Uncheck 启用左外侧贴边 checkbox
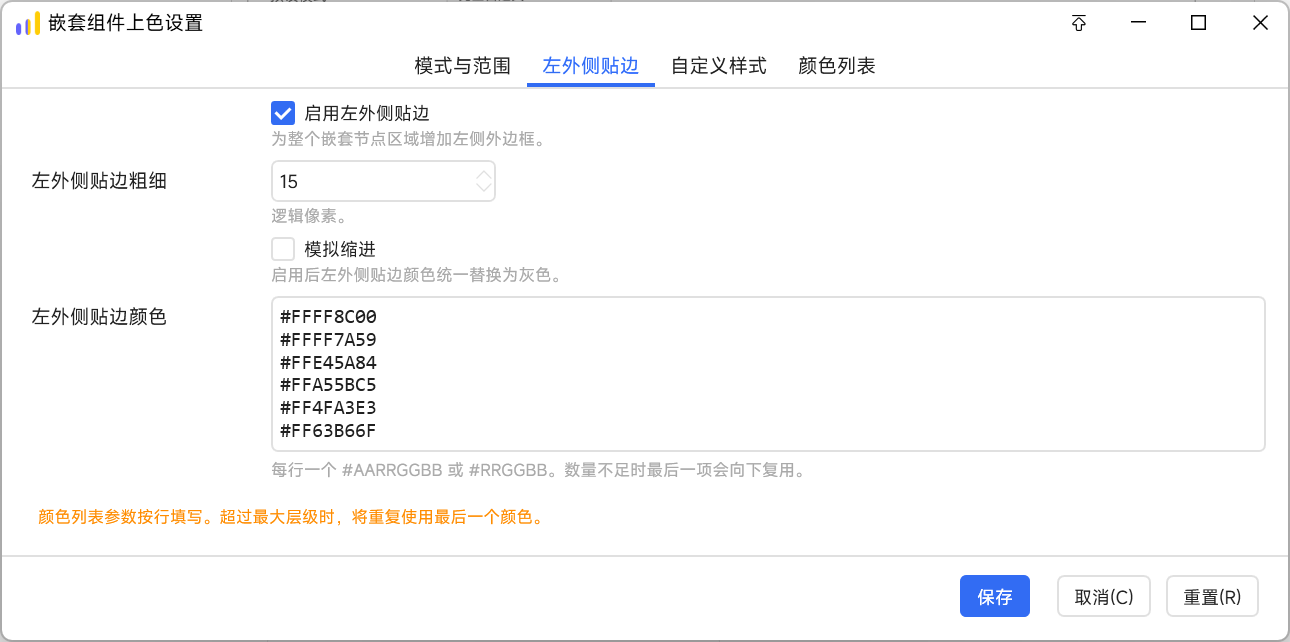 (x=283, y=113)
